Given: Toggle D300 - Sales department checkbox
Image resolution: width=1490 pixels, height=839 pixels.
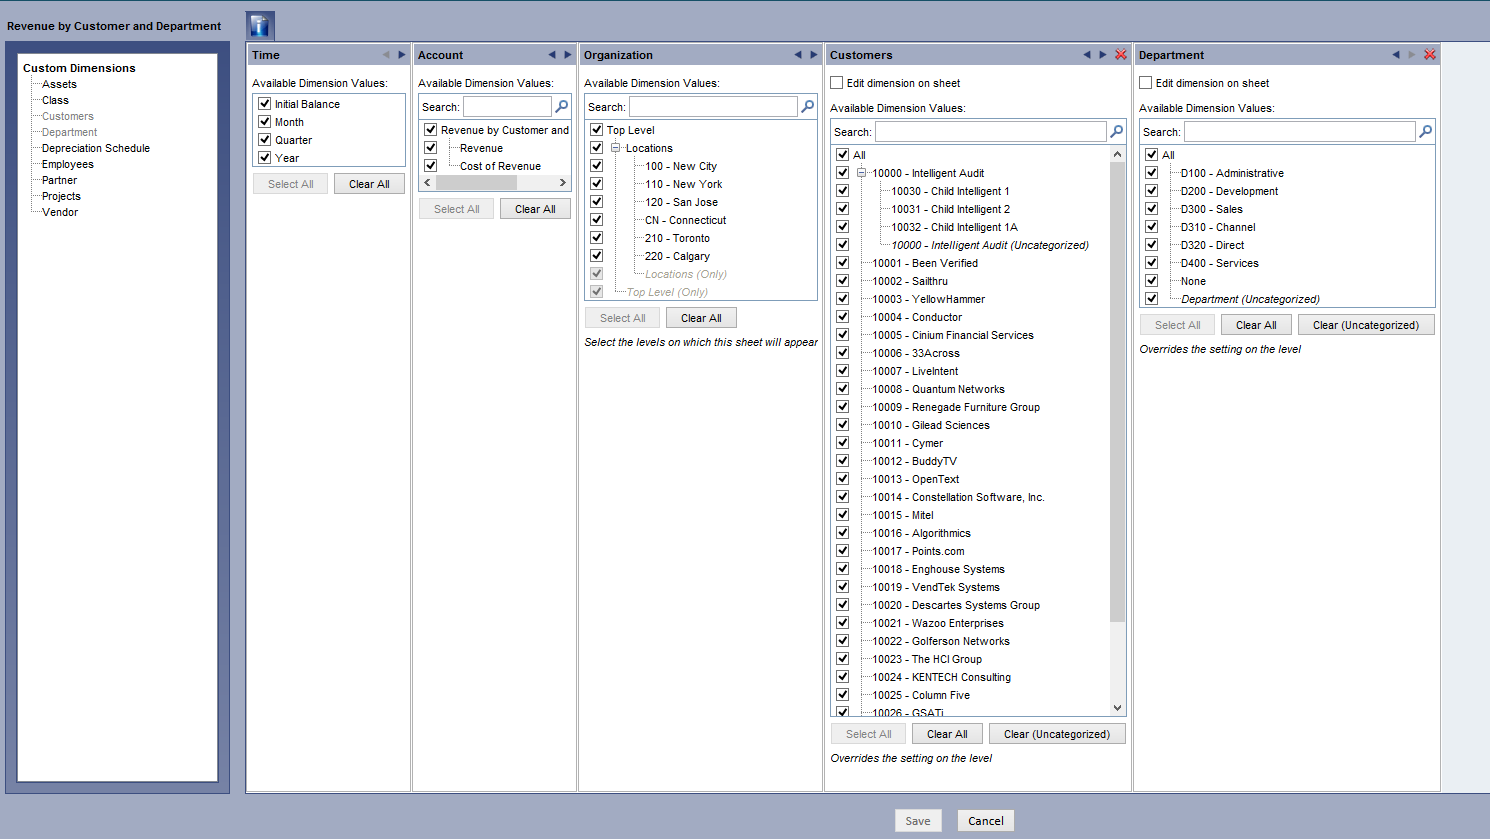Looking at the screenshot, I should tap(1152, 208).
